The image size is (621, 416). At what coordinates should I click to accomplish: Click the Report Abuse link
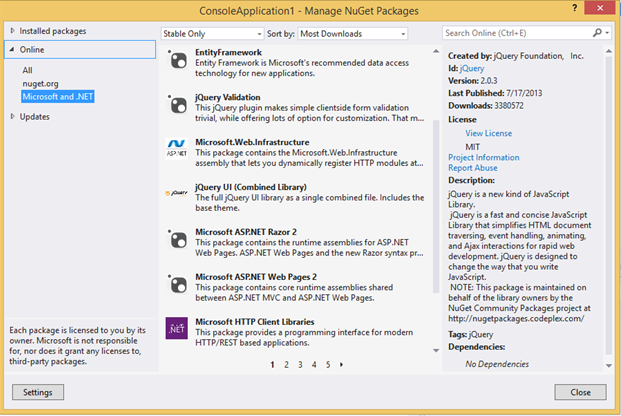tap(472, 168)
